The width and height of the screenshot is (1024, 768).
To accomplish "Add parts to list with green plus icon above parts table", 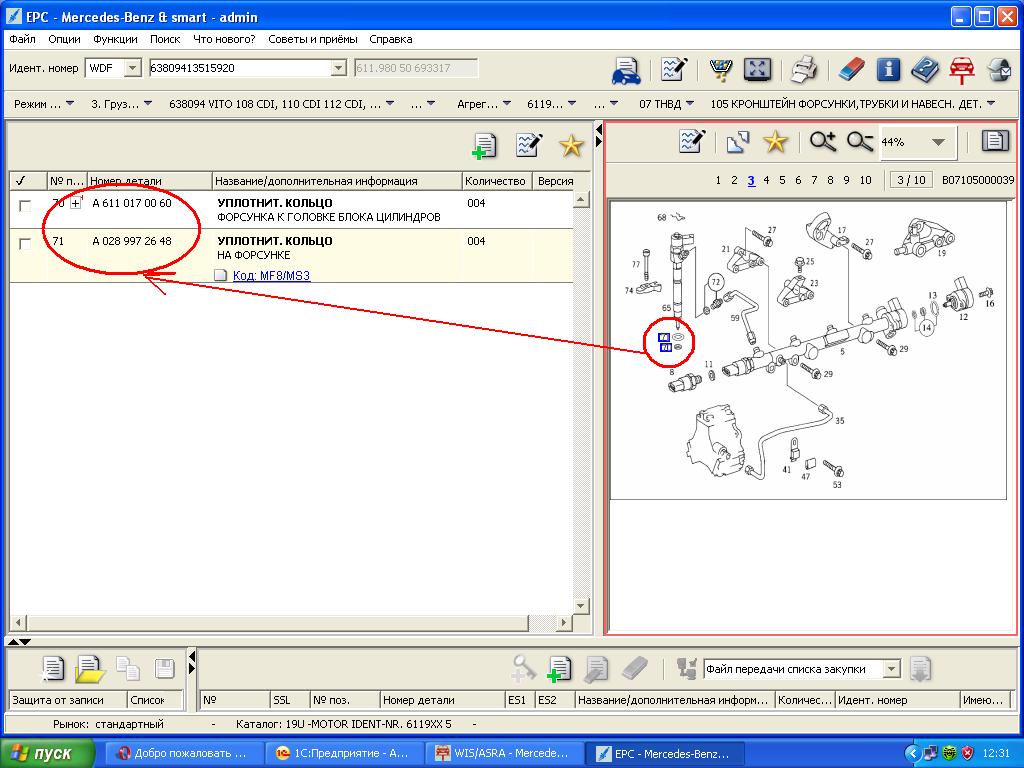I will tap(484, 145).
